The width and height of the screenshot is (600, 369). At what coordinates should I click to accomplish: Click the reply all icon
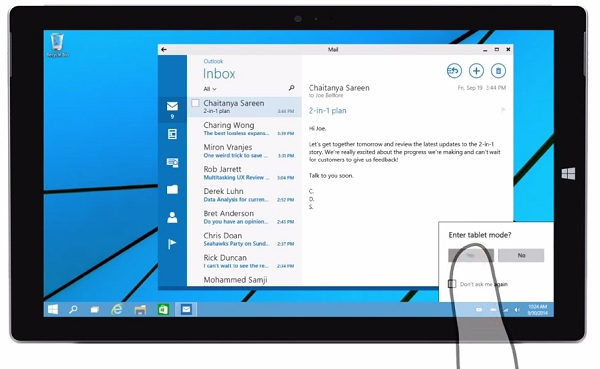tap(454, 71)
